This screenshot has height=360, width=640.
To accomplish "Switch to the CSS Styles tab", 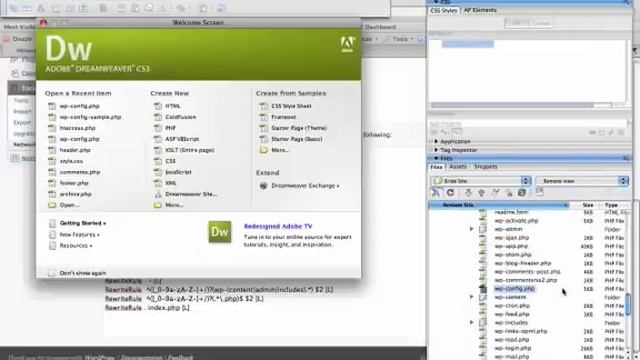I will (444, 11).
